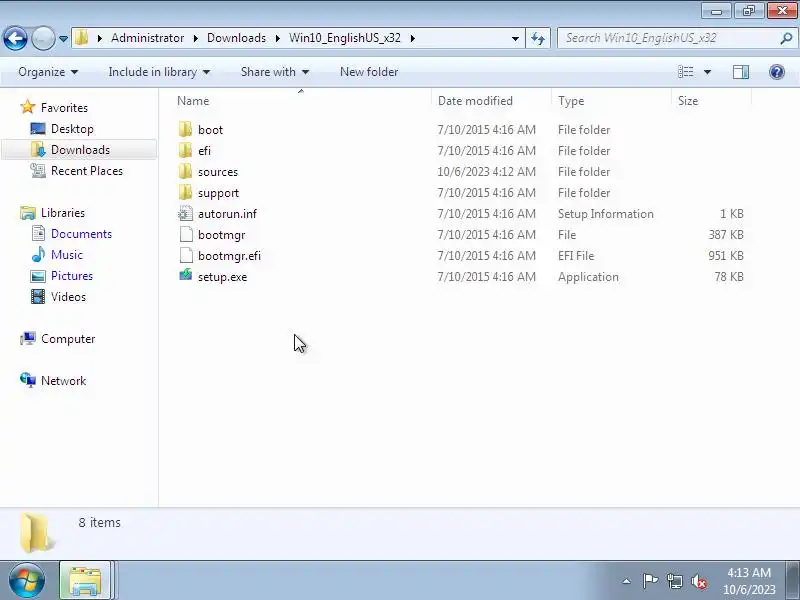Go back using the Back arrow button
800x600 pixels.
pos(15,38)
